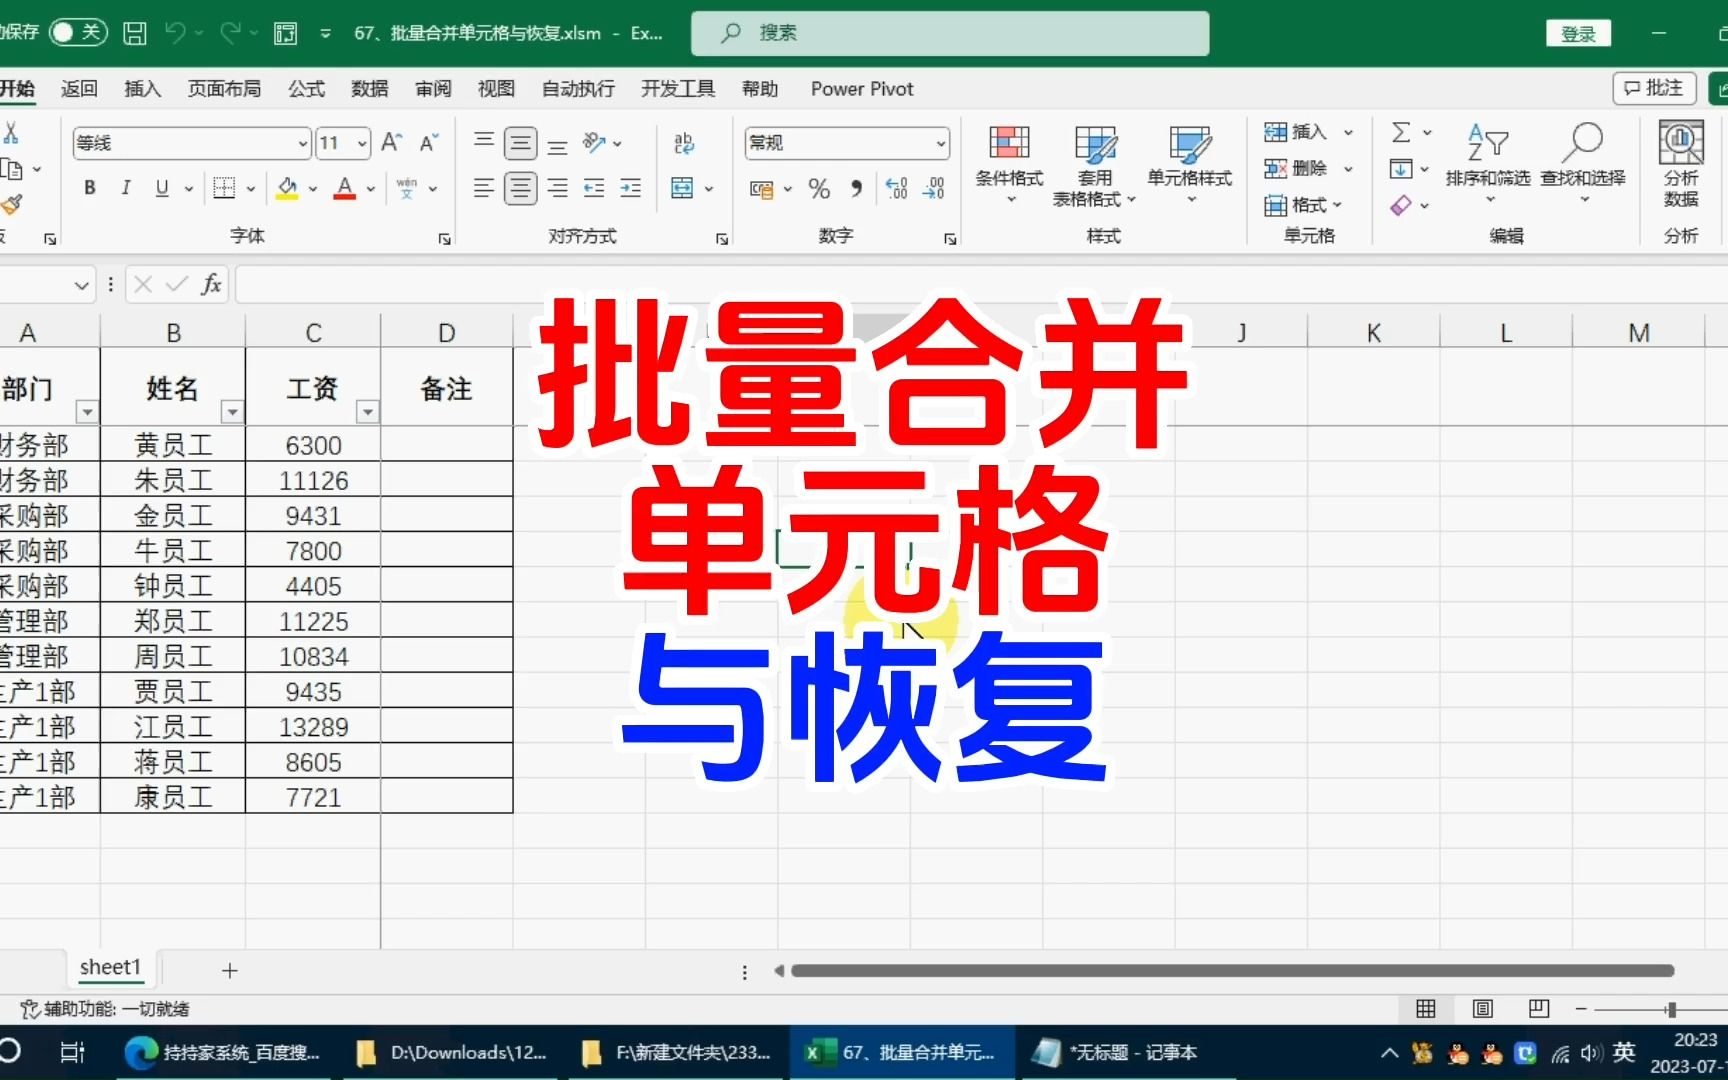Toggle italic formatting
Screen dimensions: 1728x1080
(x=126, y=188)
